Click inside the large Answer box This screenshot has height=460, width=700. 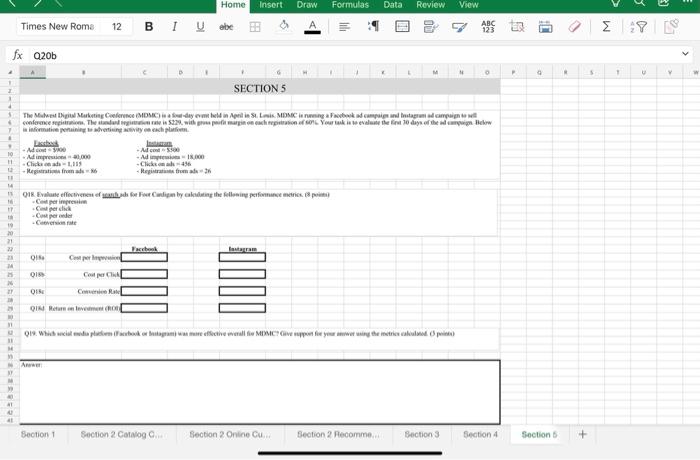coord(260,392)
